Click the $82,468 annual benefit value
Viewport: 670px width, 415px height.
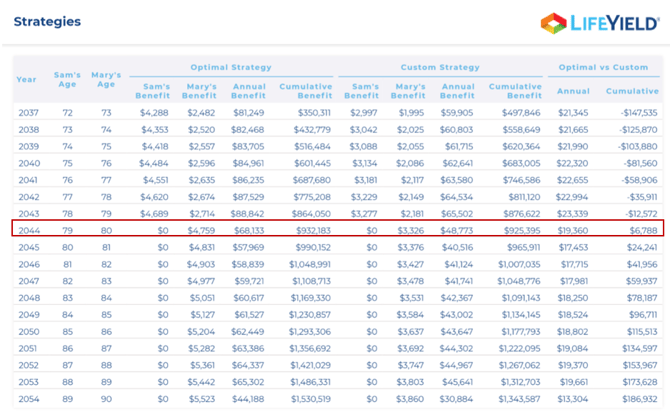click(248, 130)
